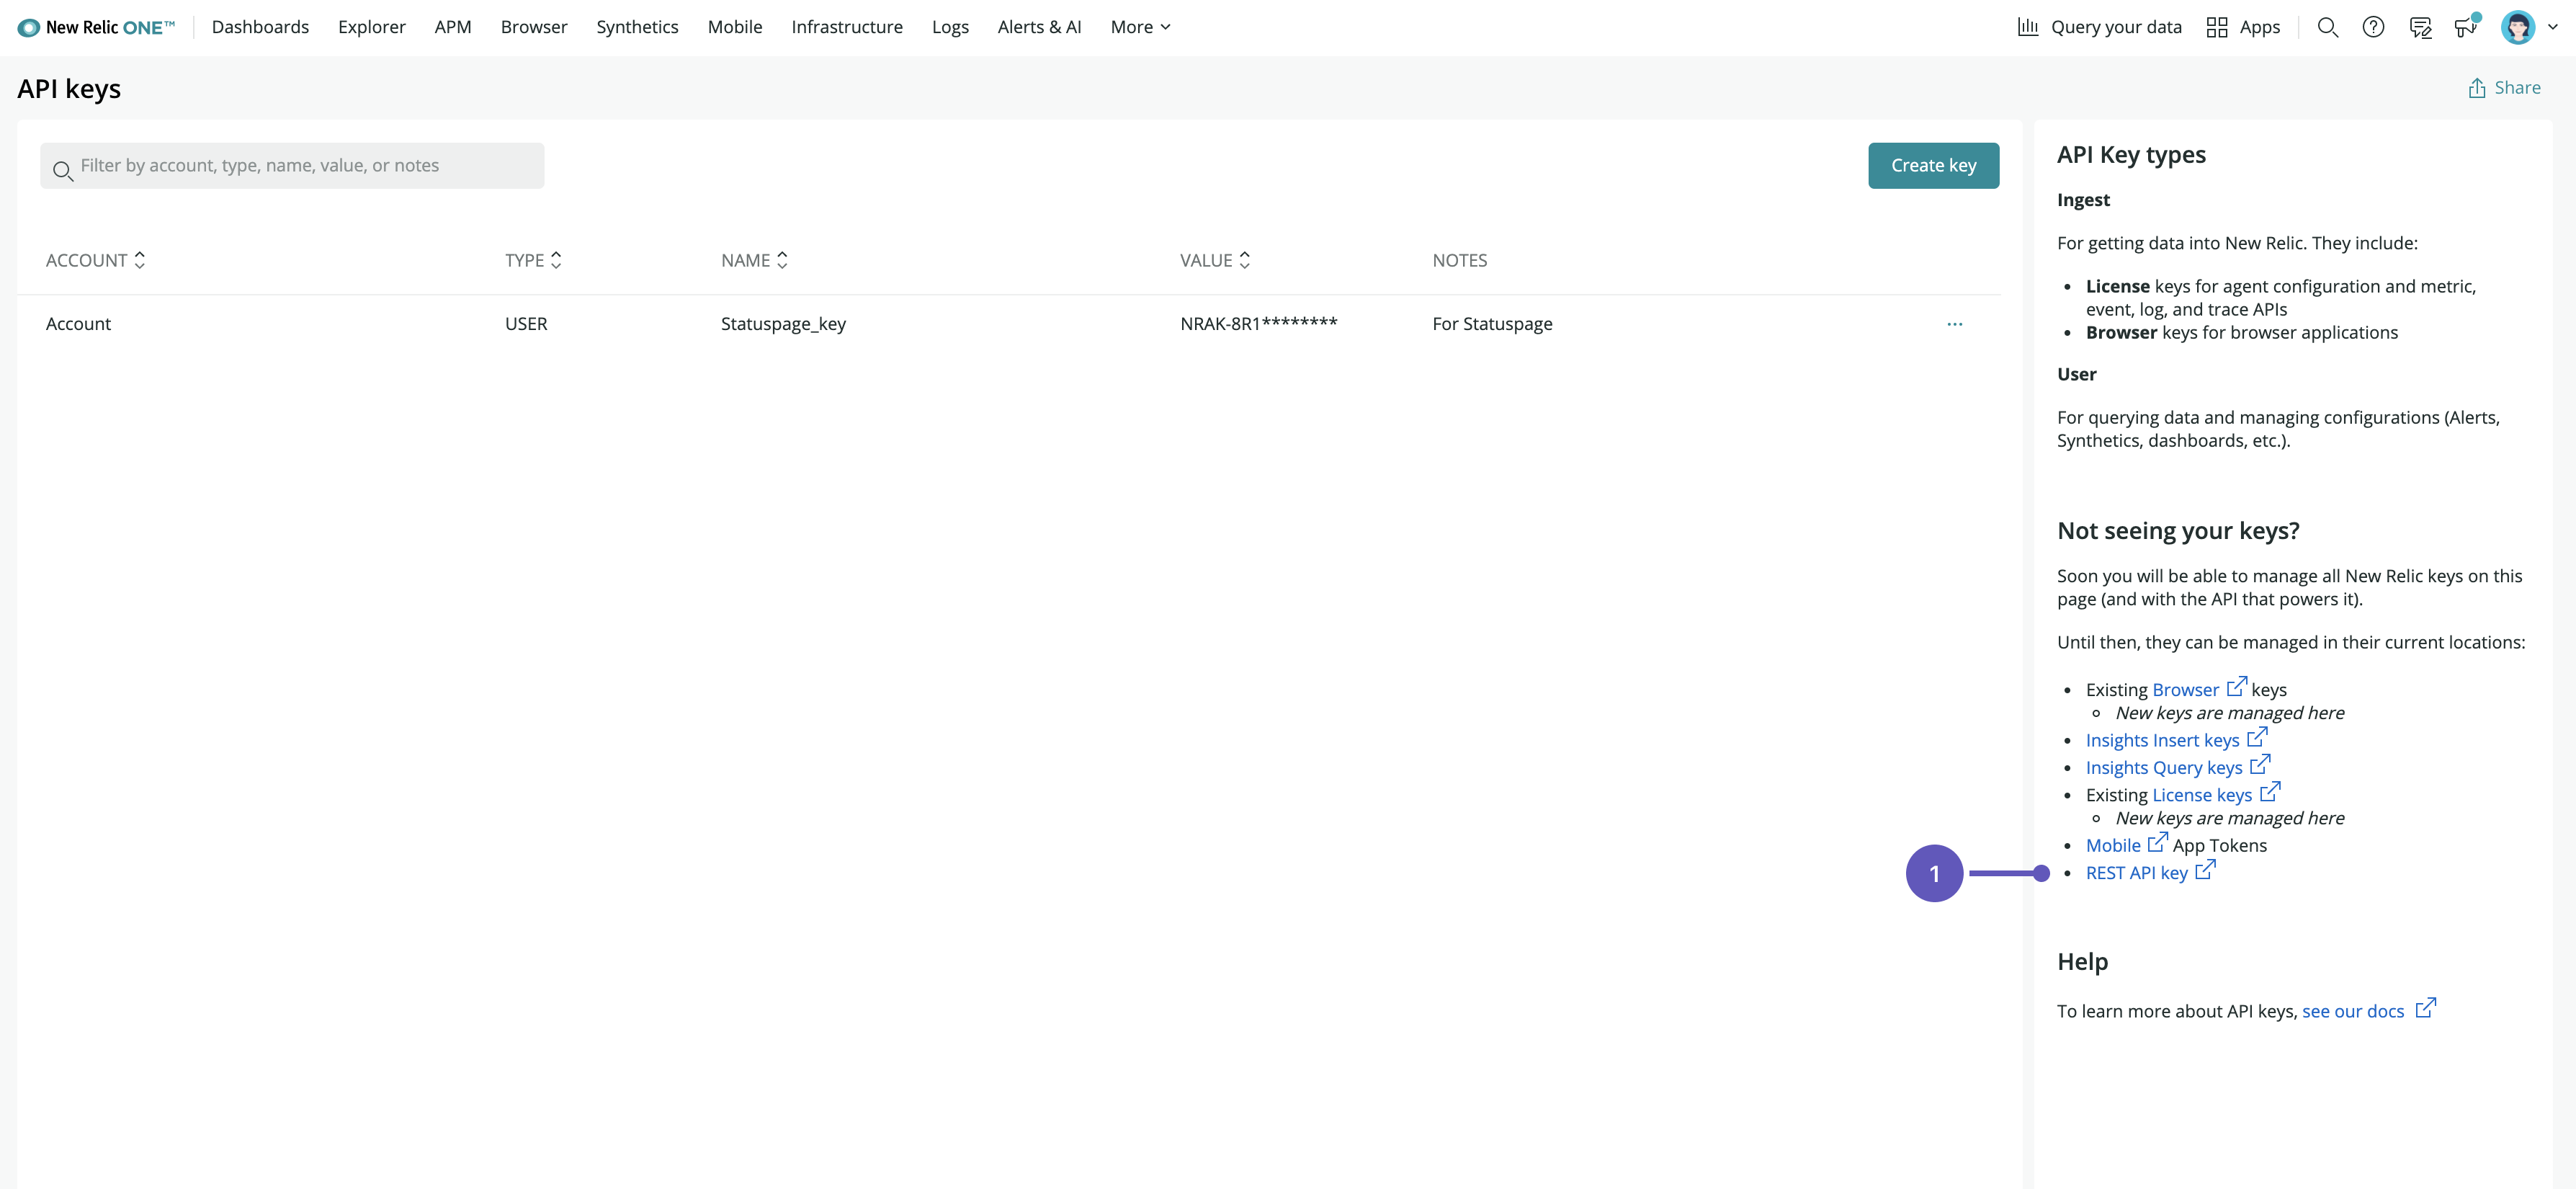This screenshot has height=1189, width=2576.
Task: Click the New Relic ONE logo
Action: click(96, 27)
